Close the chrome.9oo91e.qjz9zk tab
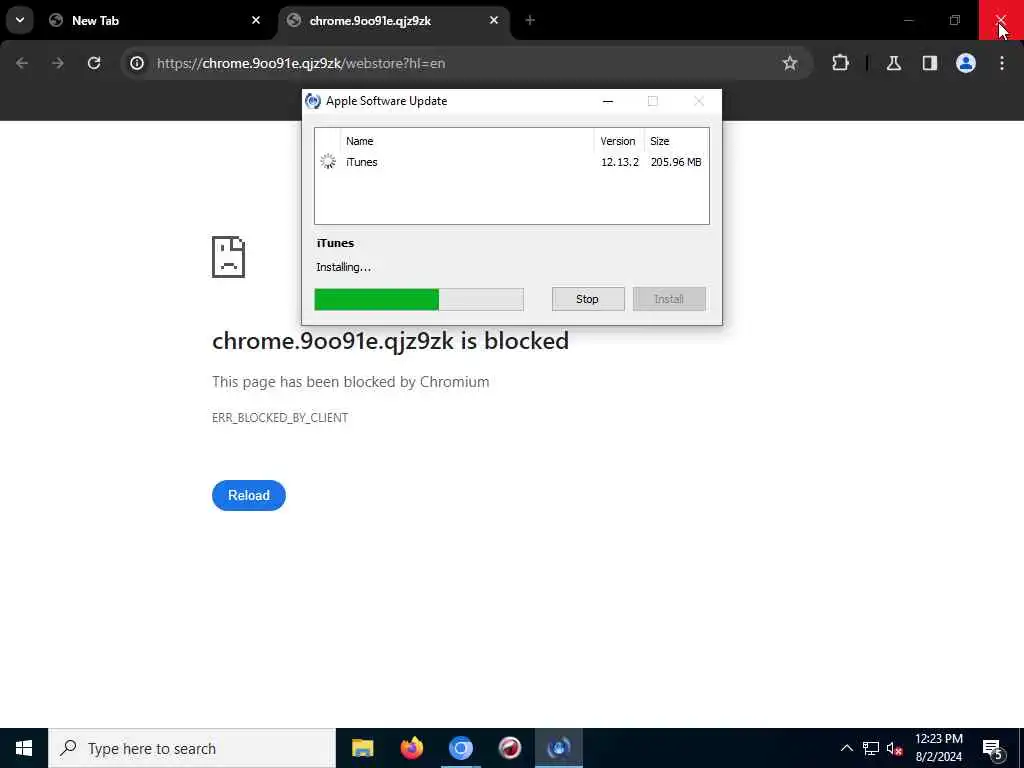 tap(494, 20)
